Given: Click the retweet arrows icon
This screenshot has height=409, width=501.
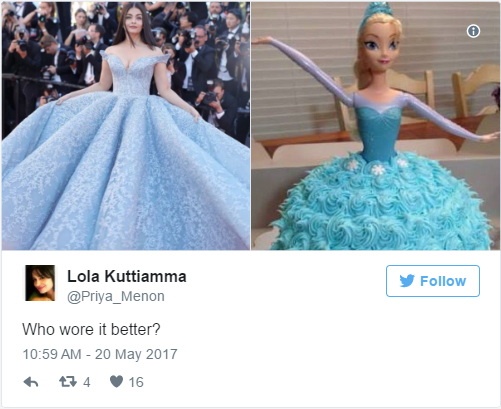Looking at the screenshot, I should [x=68, y=382].
